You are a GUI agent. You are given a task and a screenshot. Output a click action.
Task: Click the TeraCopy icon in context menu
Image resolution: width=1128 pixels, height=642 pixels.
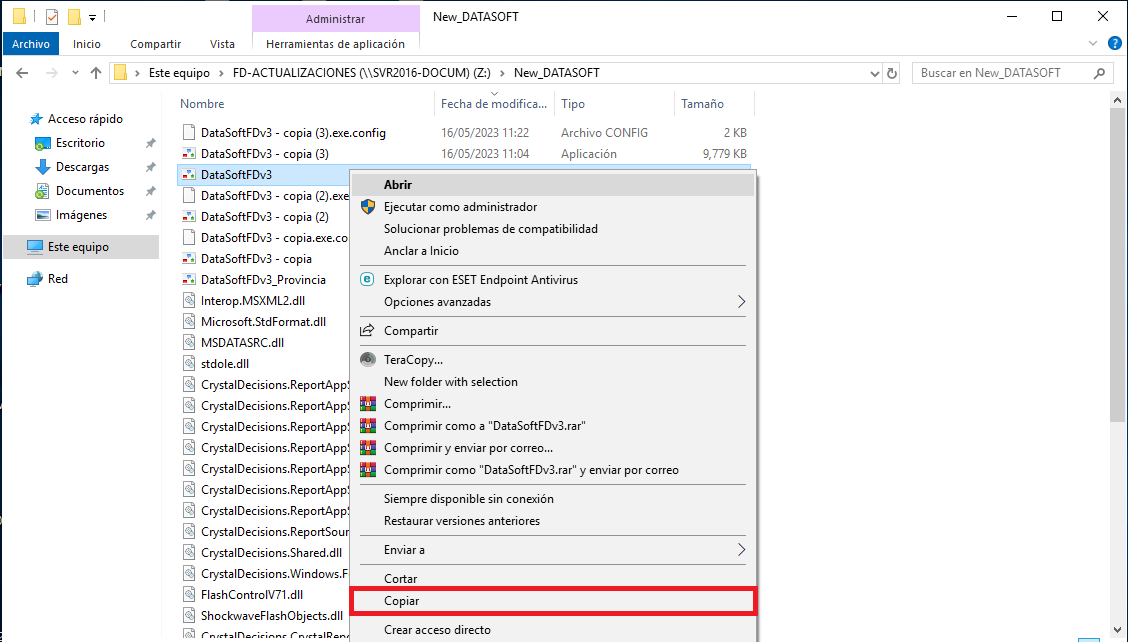coord(368,359)
